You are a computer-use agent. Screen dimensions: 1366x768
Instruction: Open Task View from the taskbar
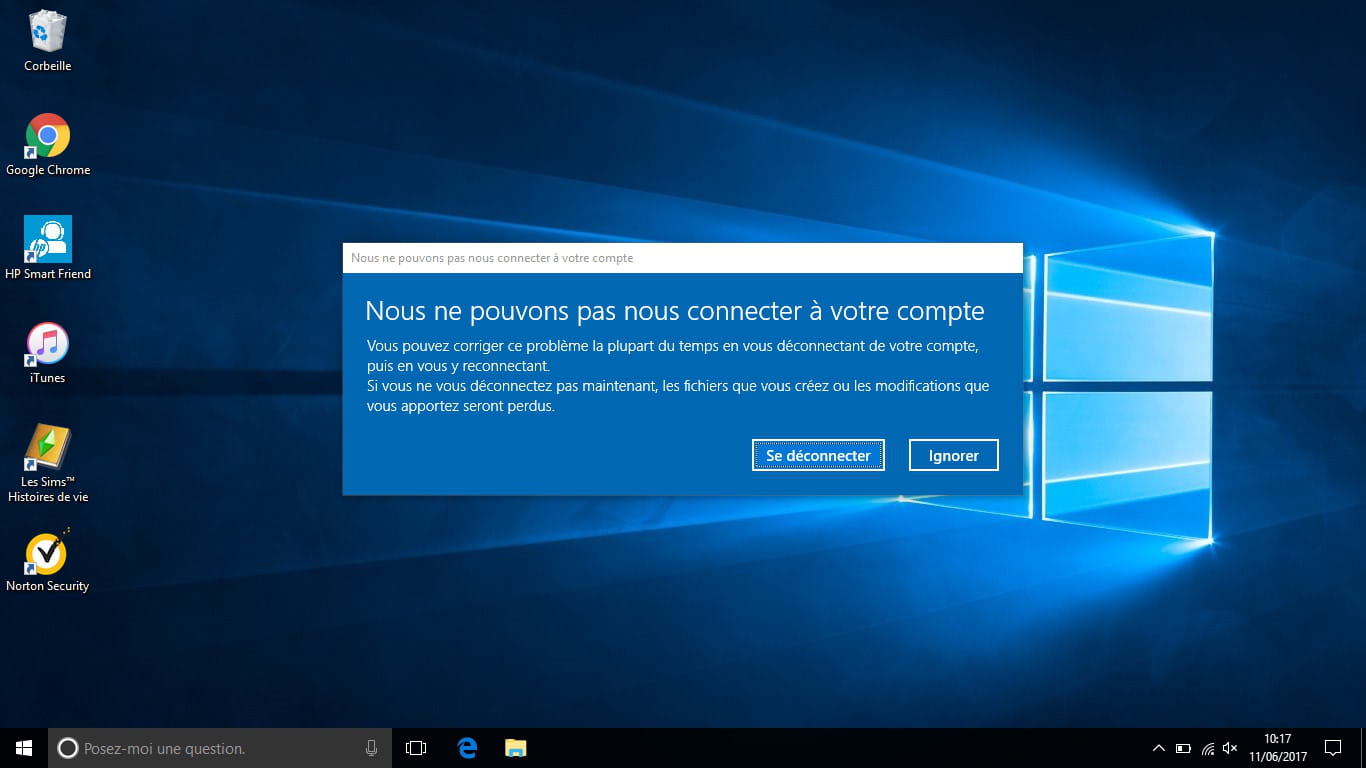tap(416, 748)
